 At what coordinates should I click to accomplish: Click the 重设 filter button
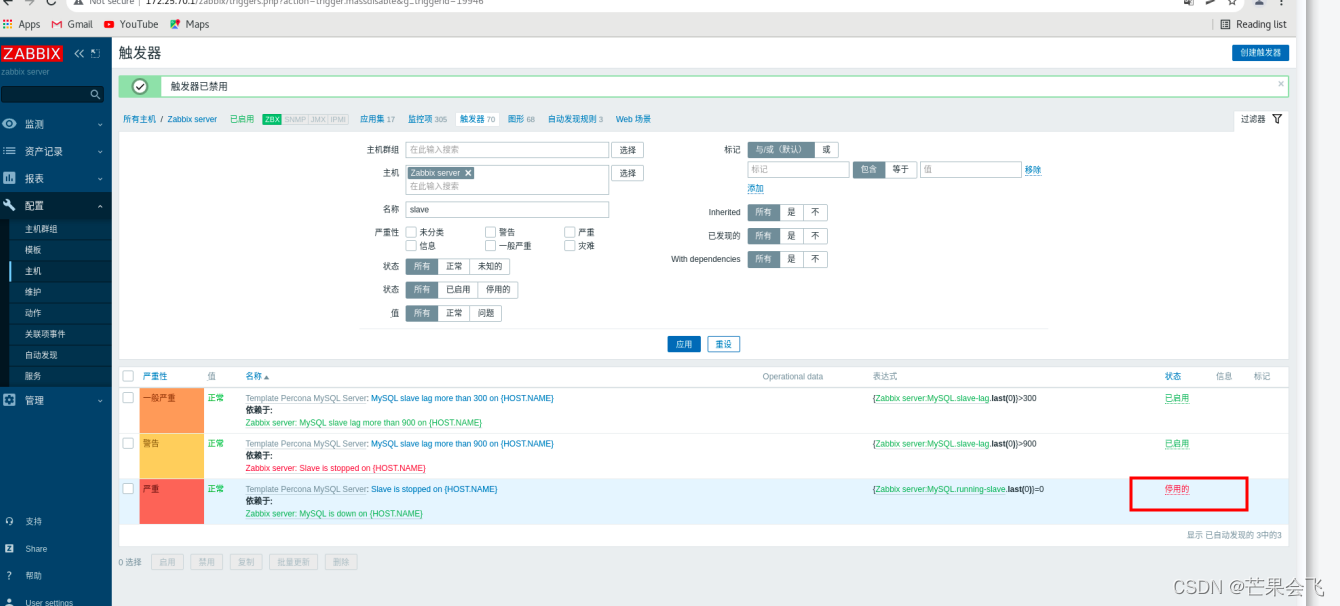coord(724,344)
